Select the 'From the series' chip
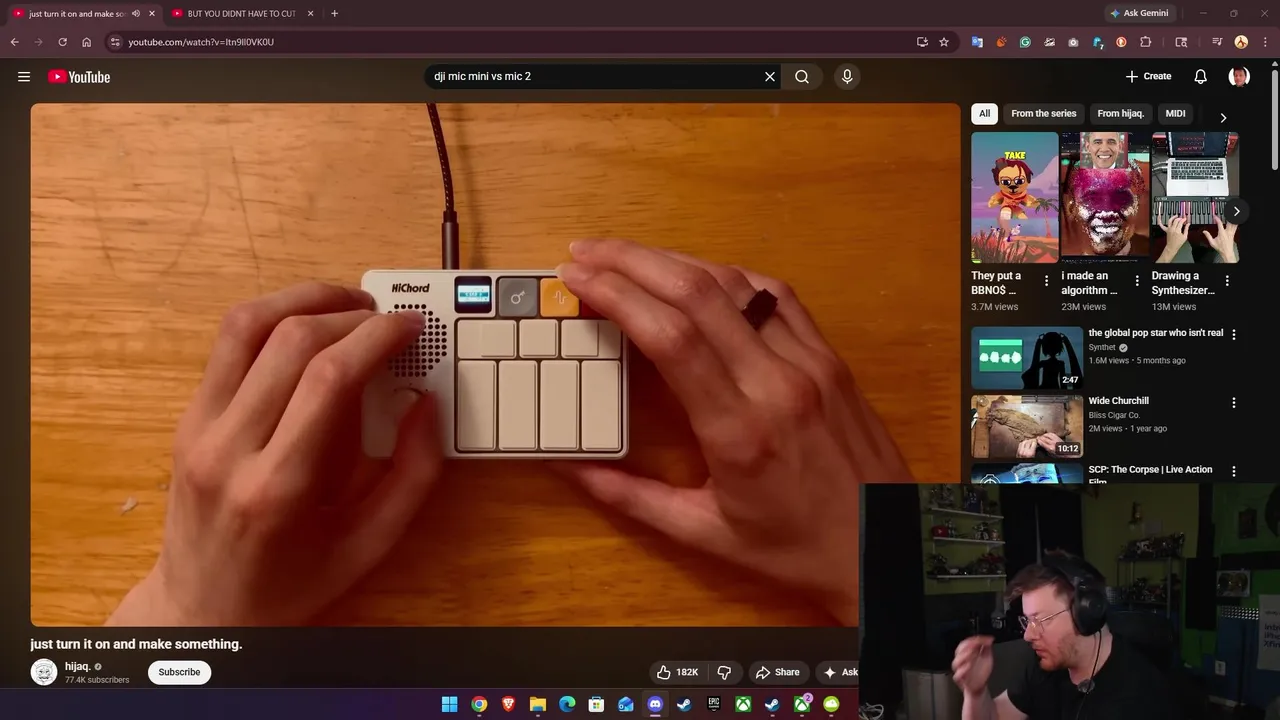Screen dimensions: 1280x720 click(x=1044, y=114)
